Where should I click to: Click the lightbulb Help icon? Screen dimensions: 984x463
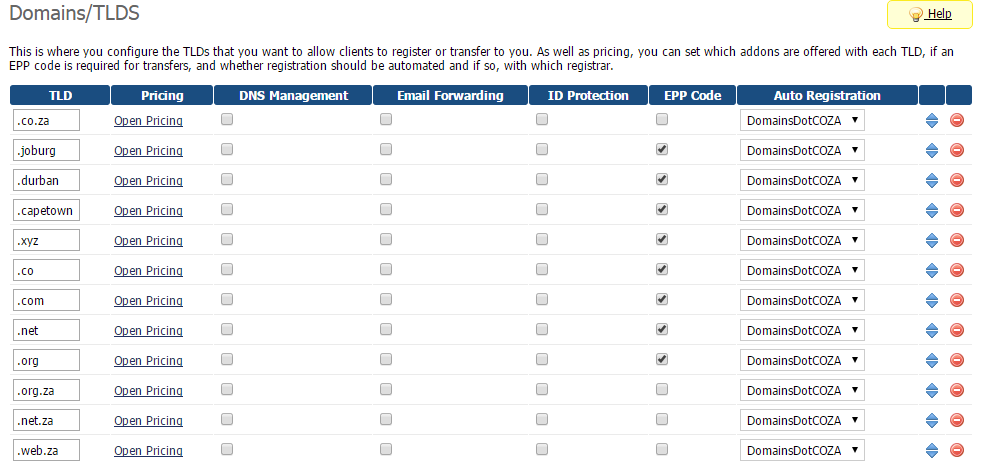pos(916,14)
